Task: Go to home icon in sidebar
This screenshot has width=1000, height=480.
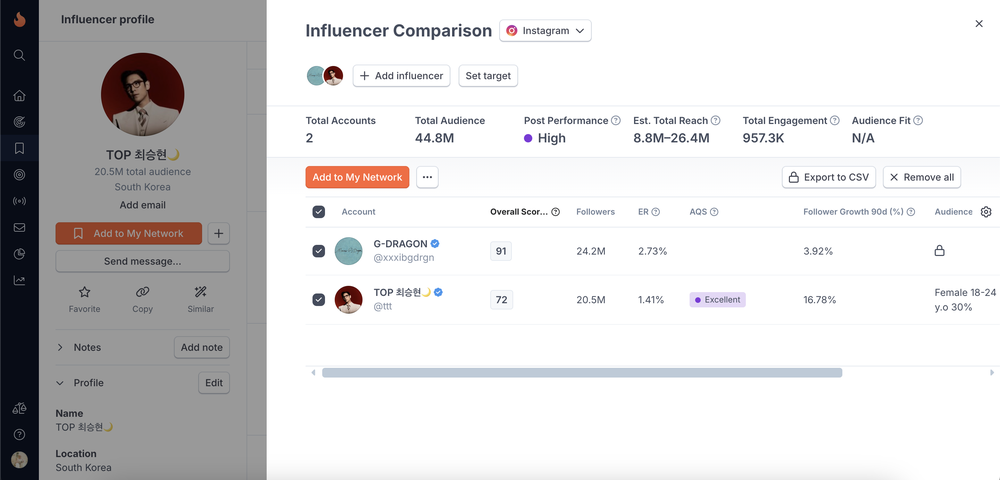Action: point(19,96)
